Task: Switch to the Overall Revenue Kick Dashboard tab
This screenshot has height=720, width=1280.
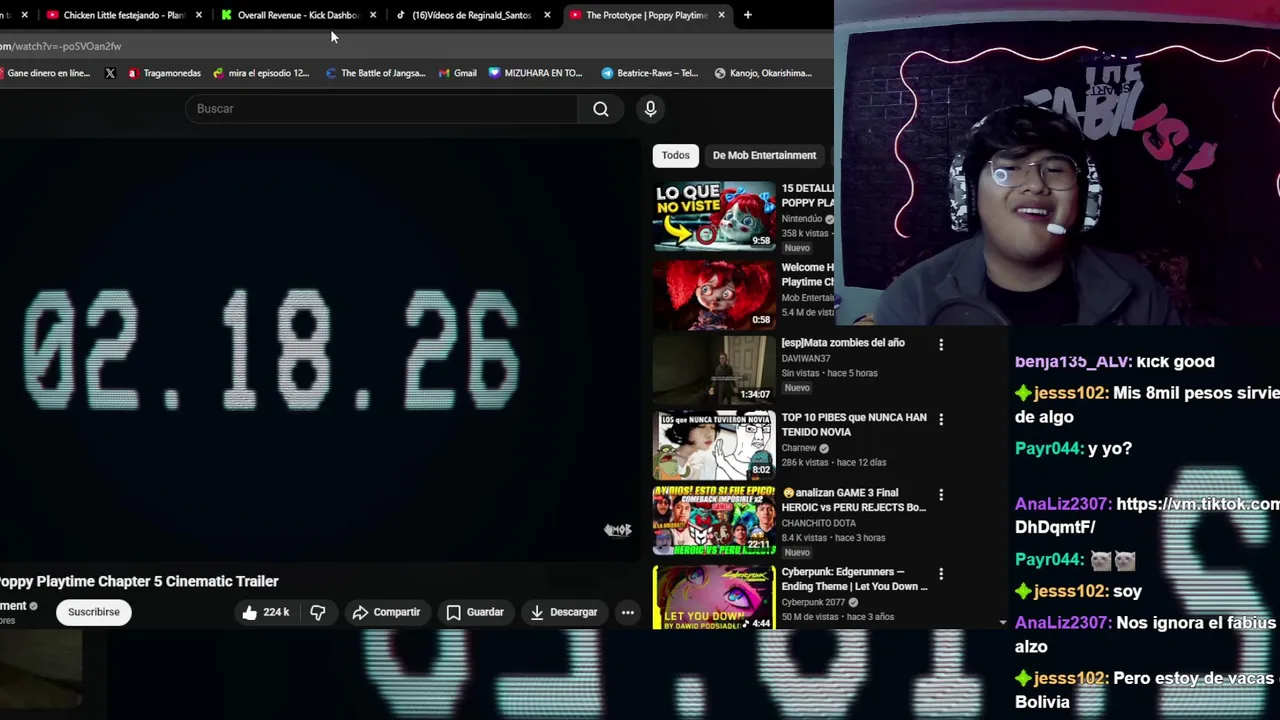Action: (290, 15)
